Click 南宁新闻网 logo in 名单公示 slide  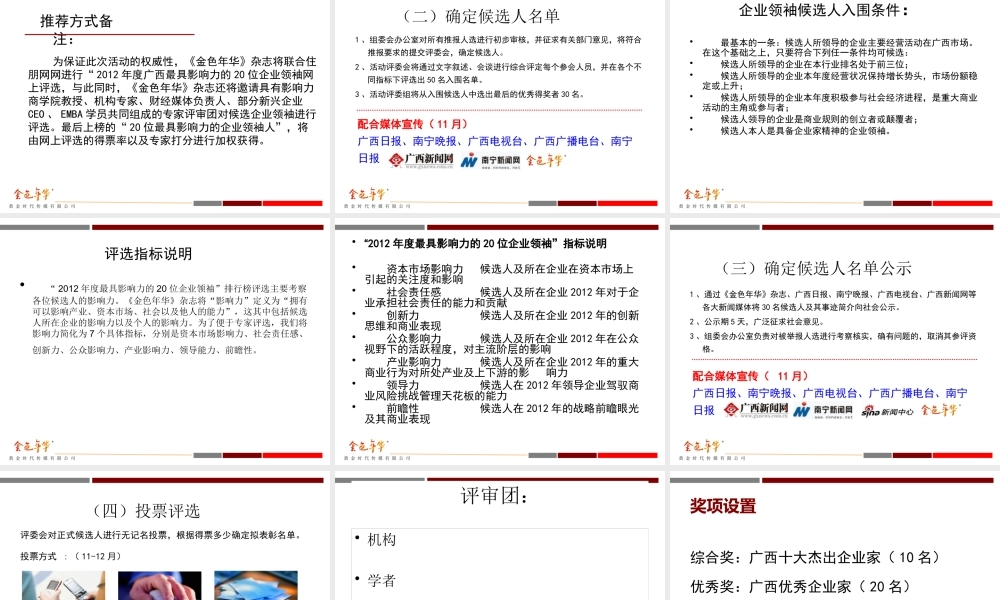click(x=824, y=410)
